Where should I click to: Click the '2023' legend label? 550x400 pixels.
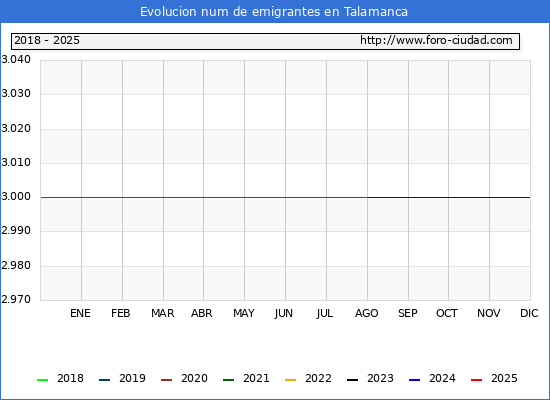click(x=380, y=378)
